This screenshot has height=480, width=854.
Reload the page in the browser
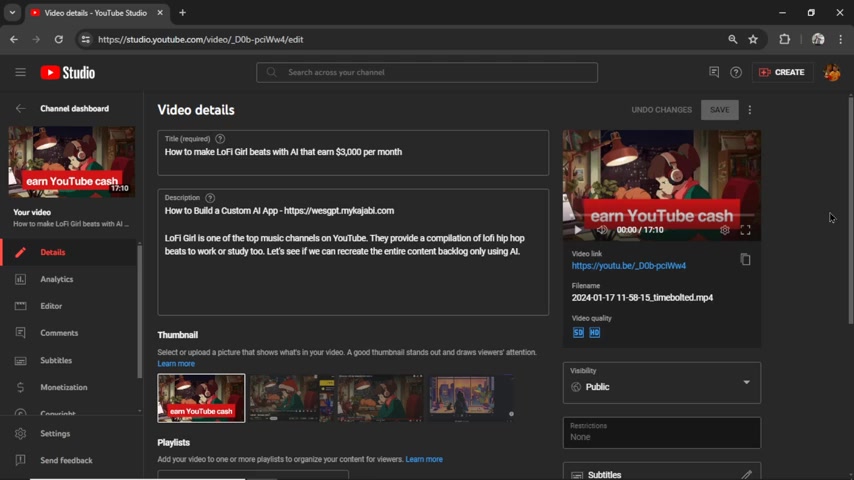tap(59, 39)
